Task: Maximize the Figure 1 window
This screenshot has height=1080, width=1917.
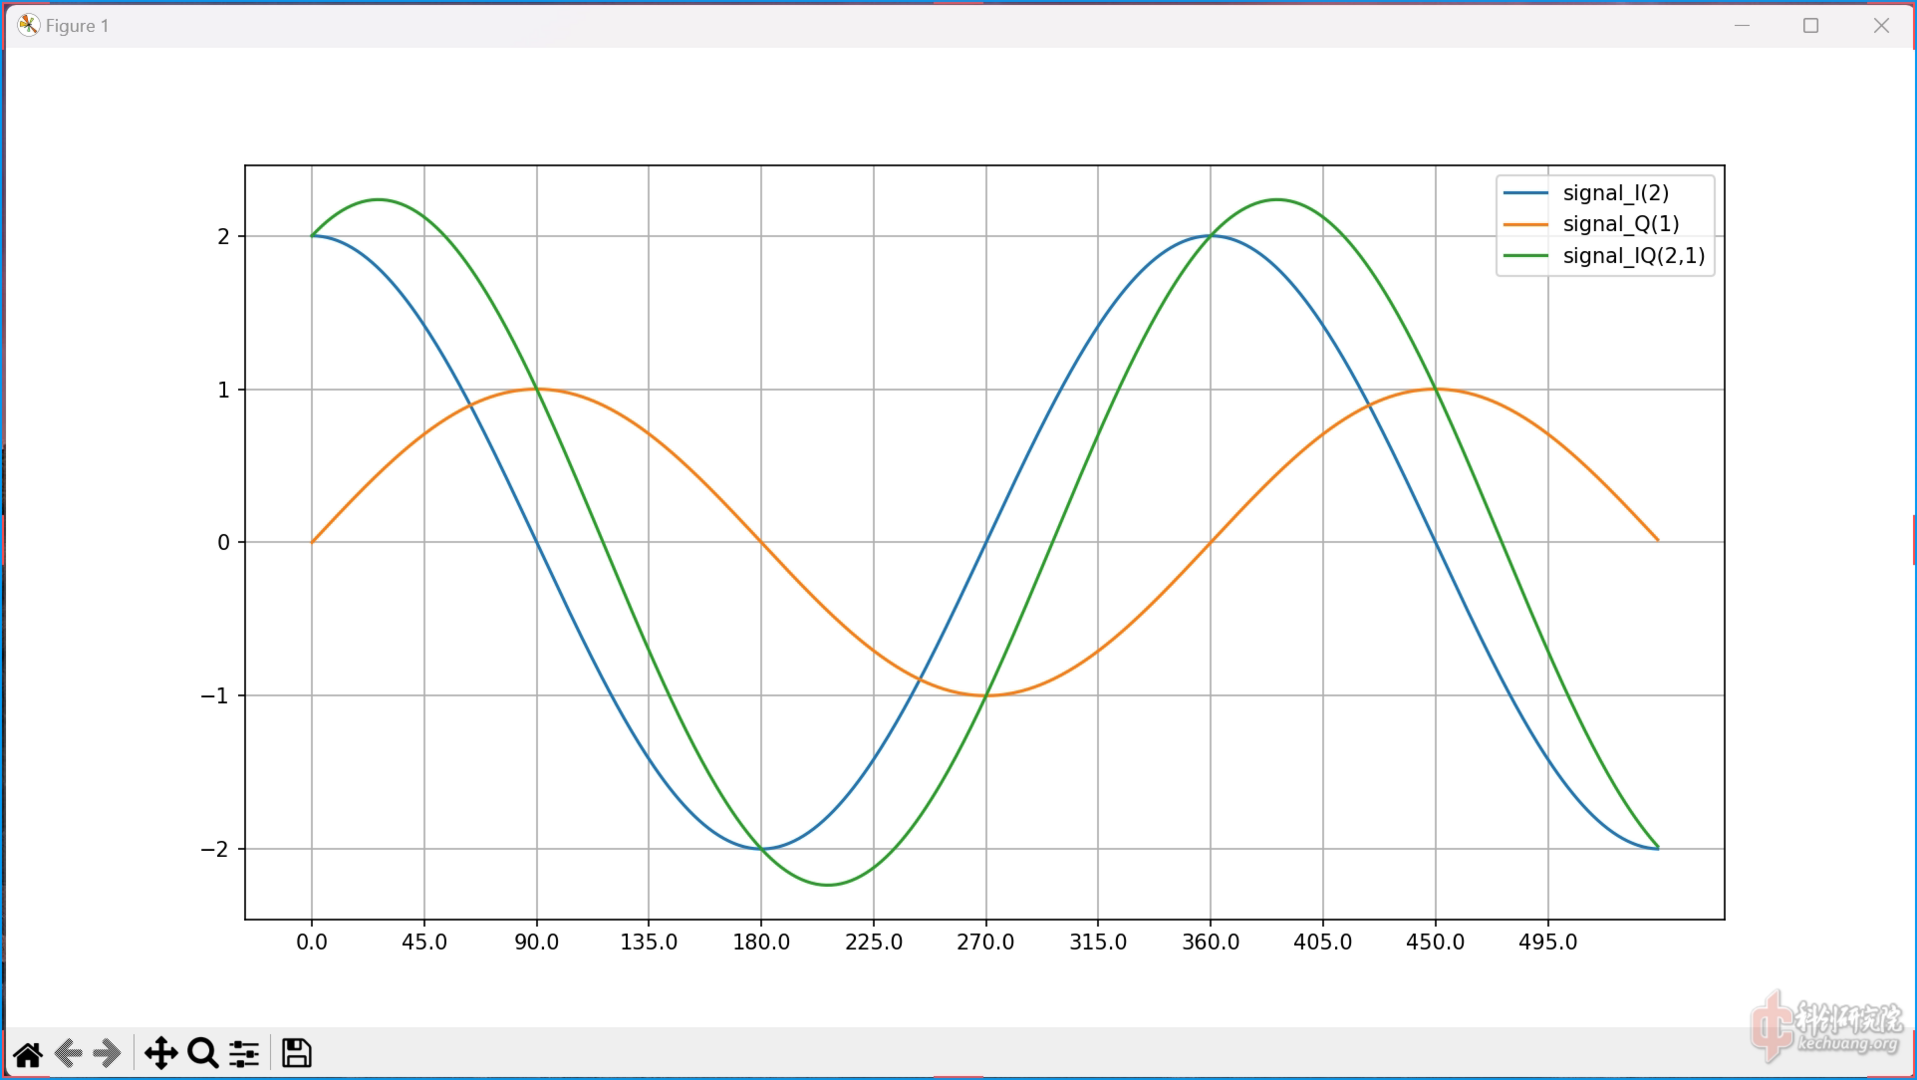Action: (x=1811, y=25)
